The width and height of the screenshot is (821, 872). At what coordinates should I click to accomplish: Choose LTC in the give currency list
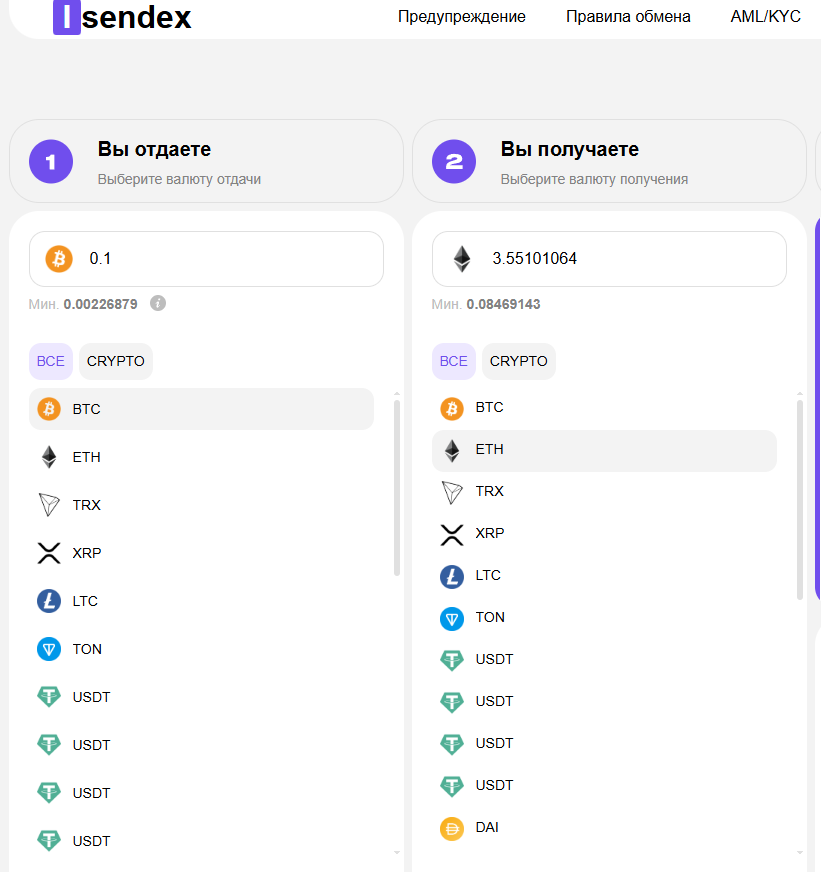pos(201,601)
